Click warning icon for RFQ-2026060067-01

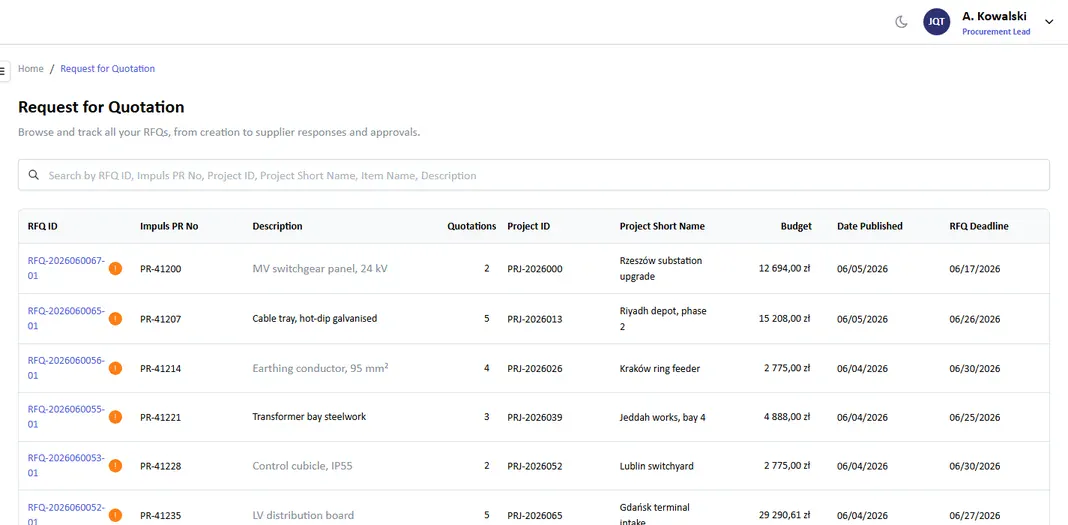pyautogui.click(x=115, y=269)
